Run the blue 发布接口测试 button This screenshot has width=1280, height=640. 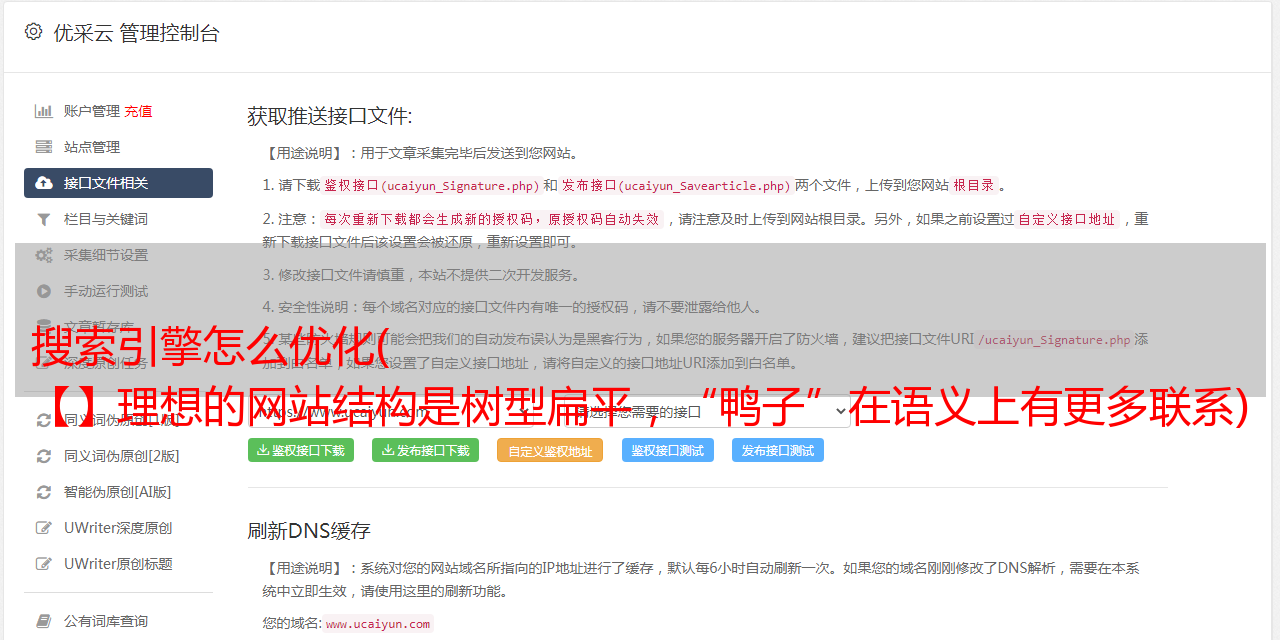pyautogui.click(x=778, y=451)
